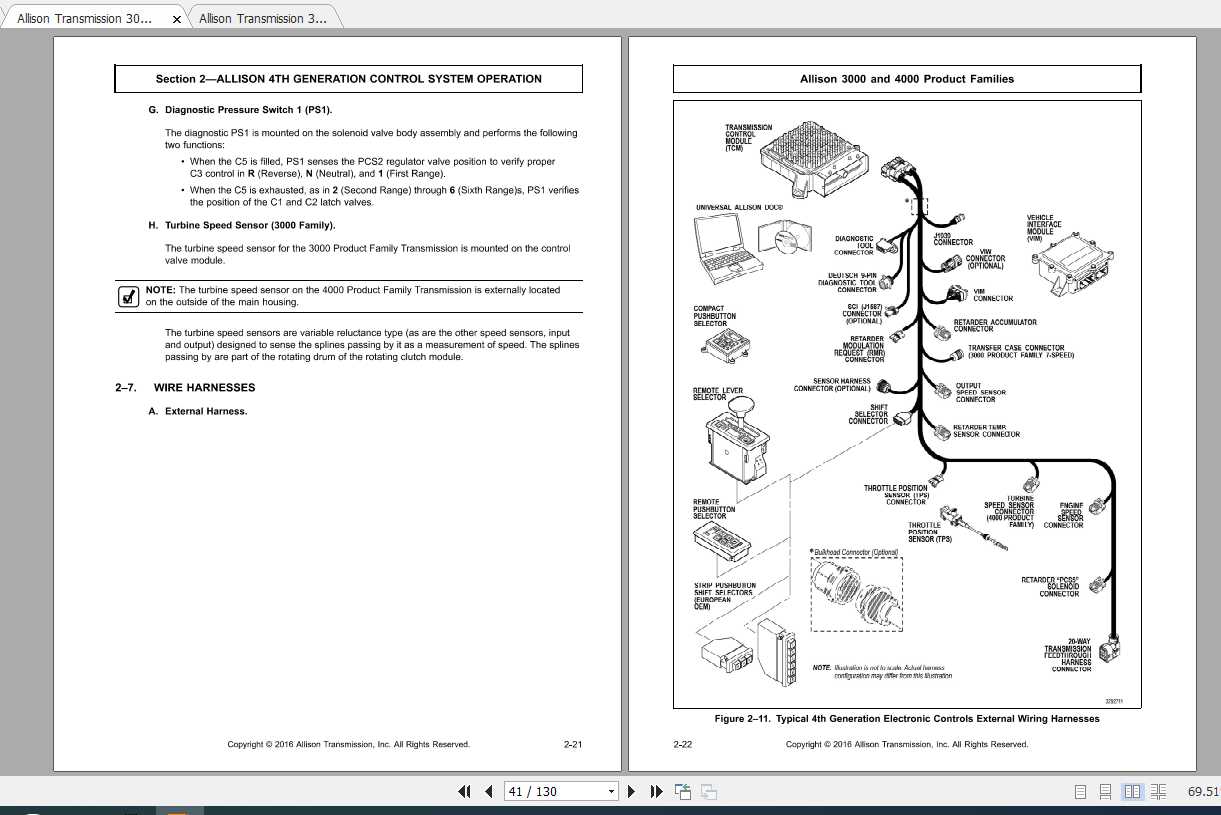
Task: Switch to the second Allison Transmission tab
Action: click(263, 18)
